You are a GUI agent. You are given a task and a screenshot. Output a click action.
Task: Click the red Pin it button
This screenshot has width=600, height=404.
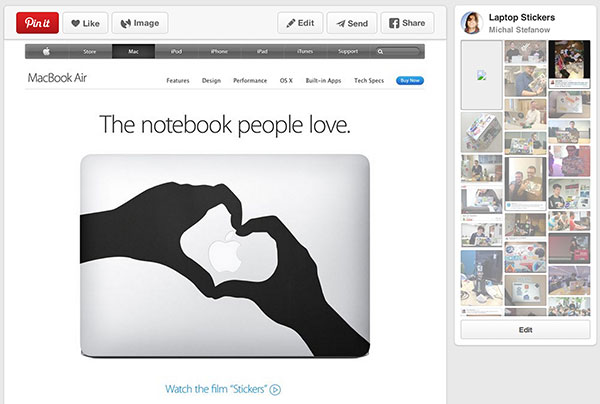coord(38,23)
